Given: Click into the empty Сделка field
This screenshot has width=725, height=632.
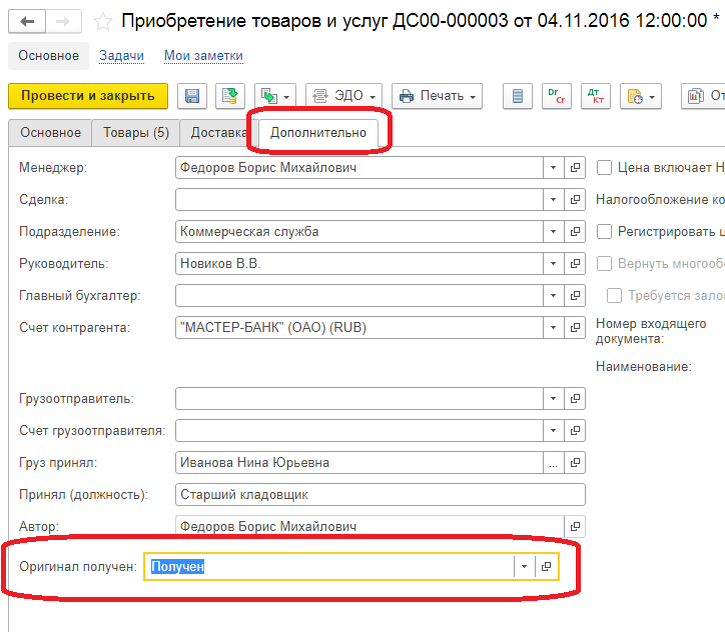Looking at the screenshot, I should [x=359, y=200].
